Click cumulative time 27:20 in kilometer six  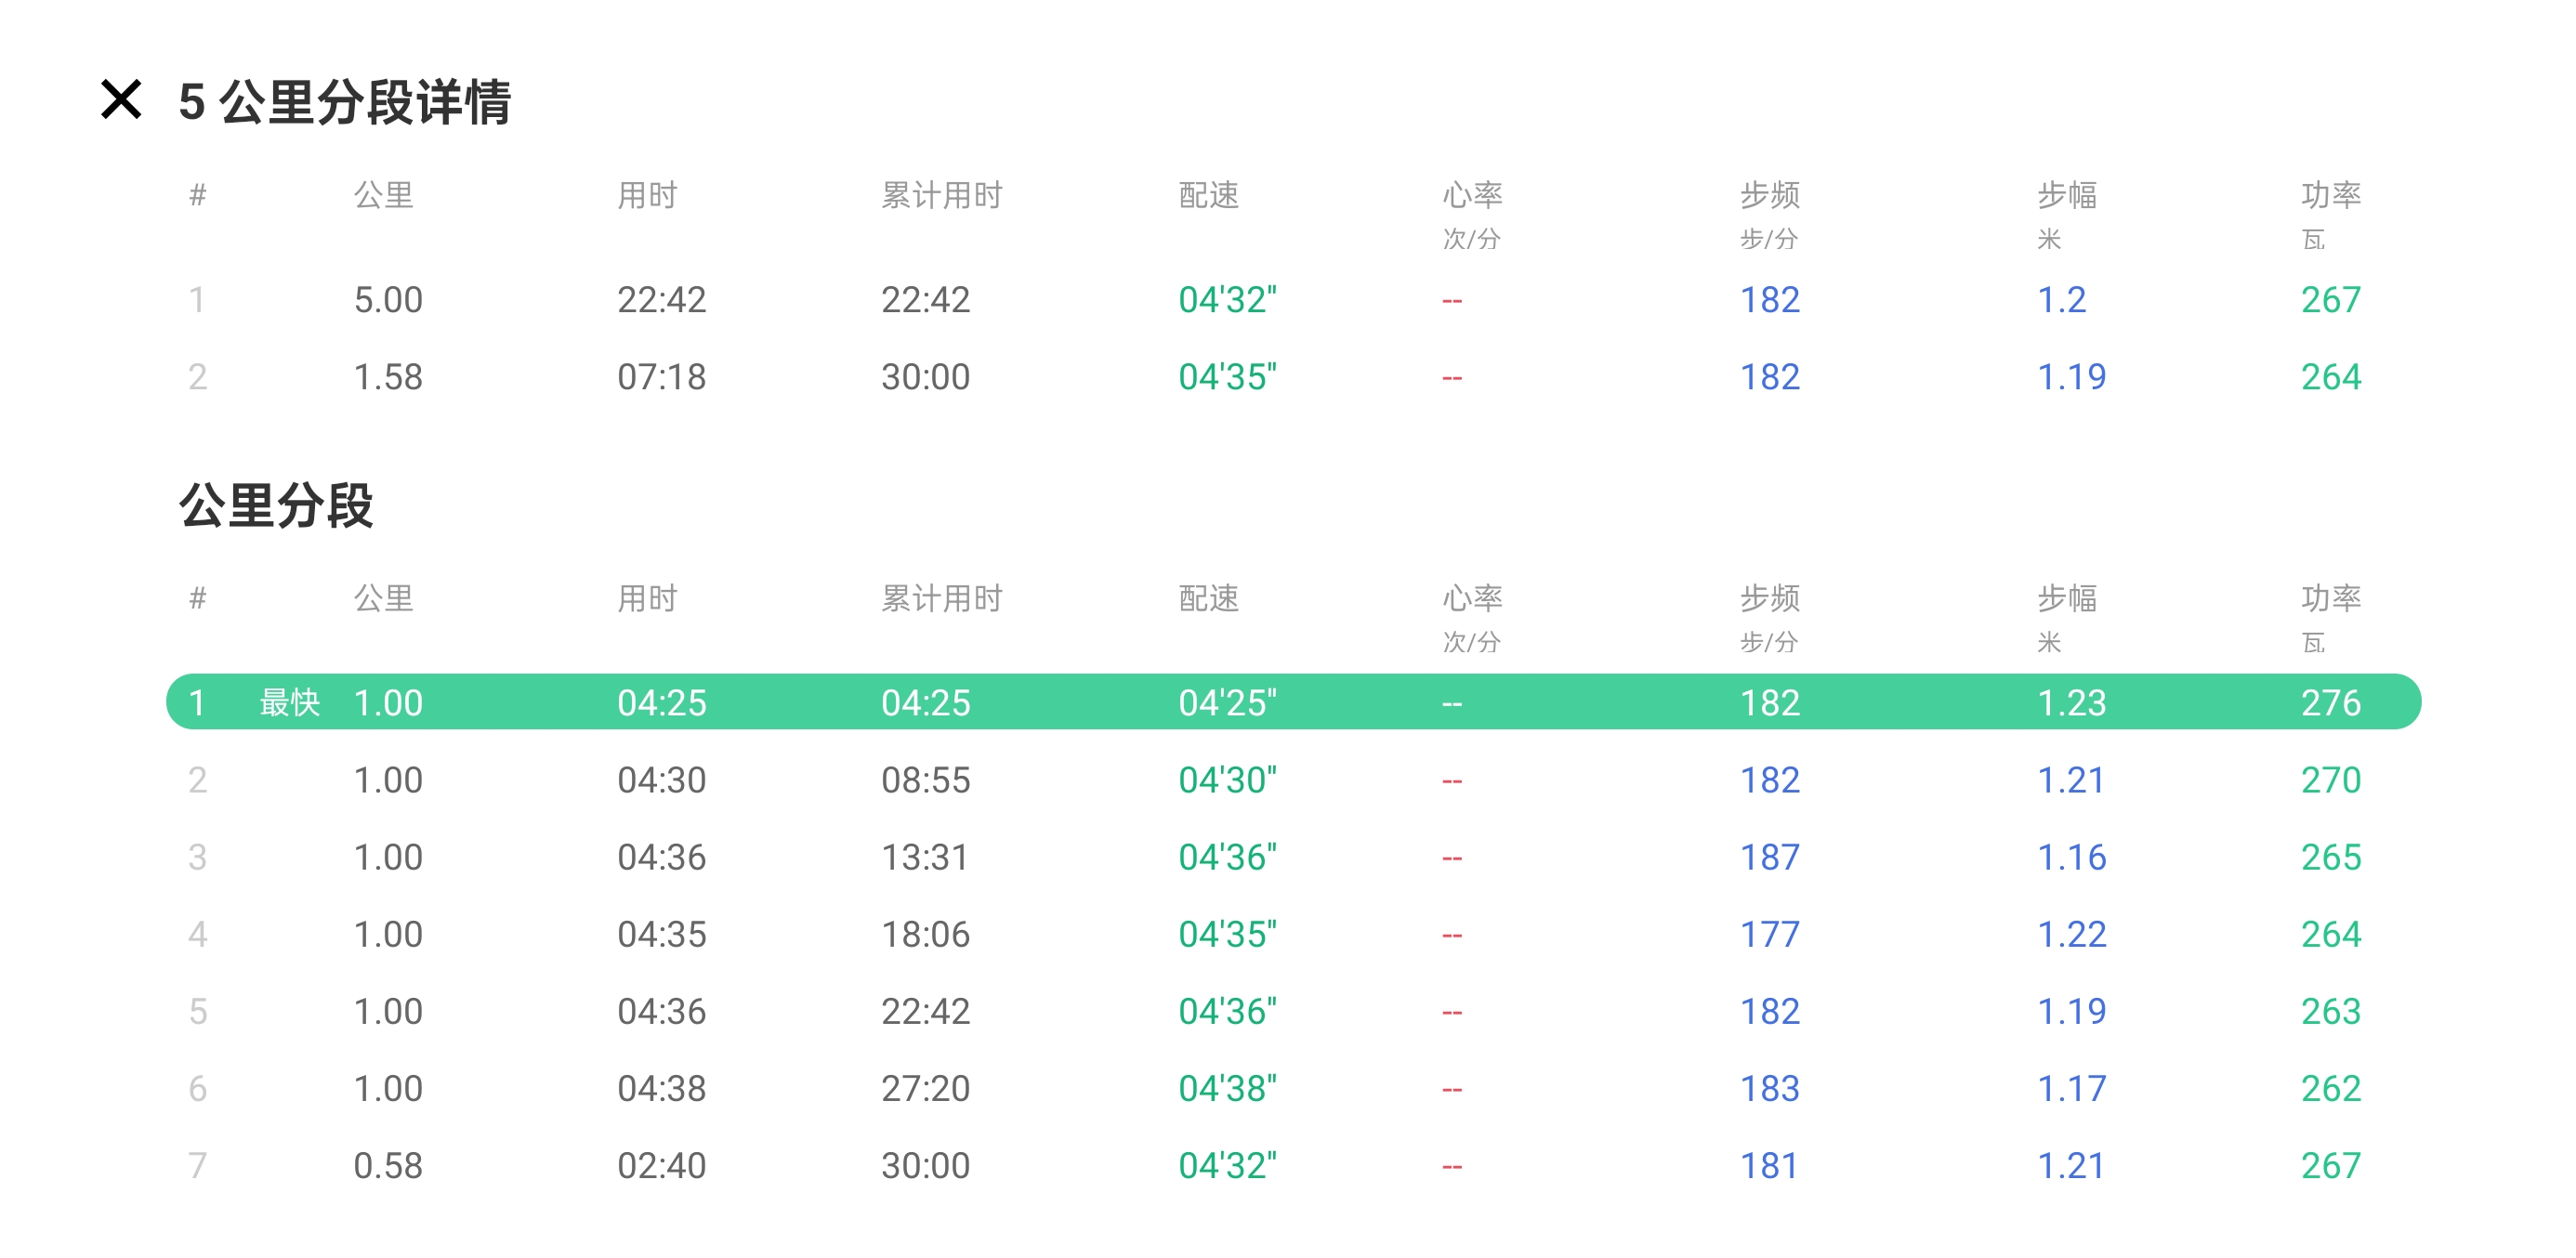925,1088
